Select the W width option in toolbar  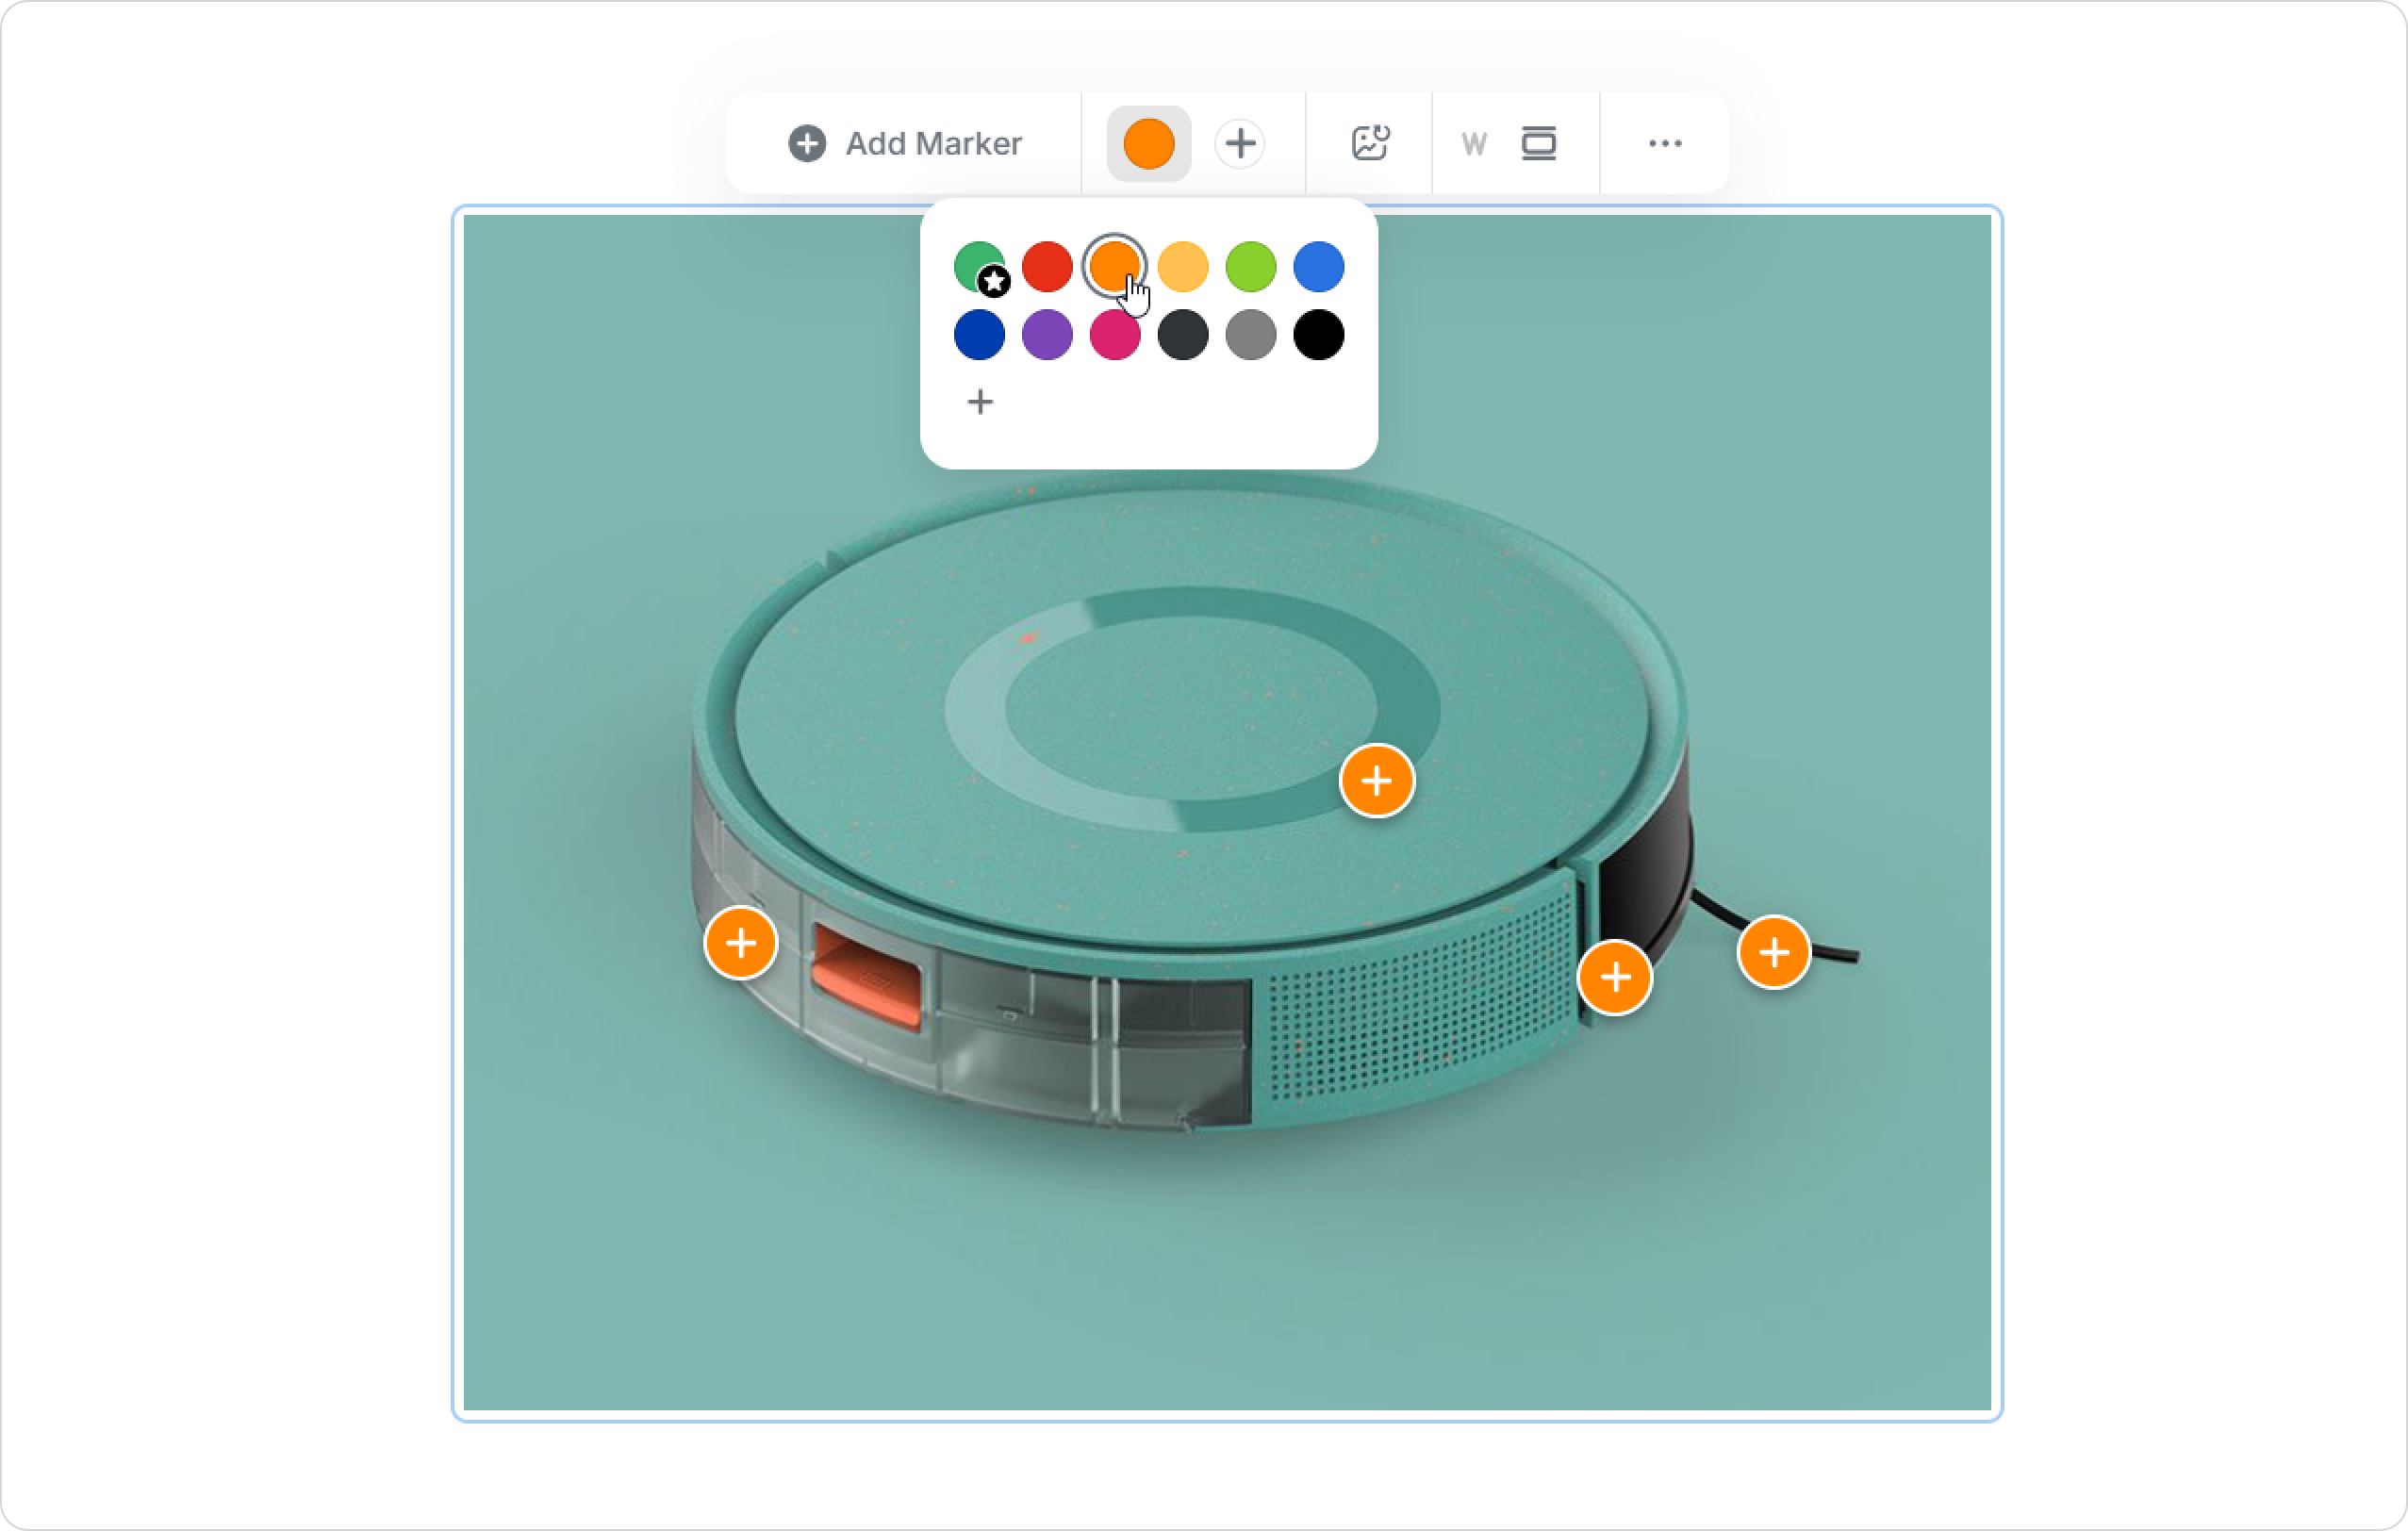1473,144
